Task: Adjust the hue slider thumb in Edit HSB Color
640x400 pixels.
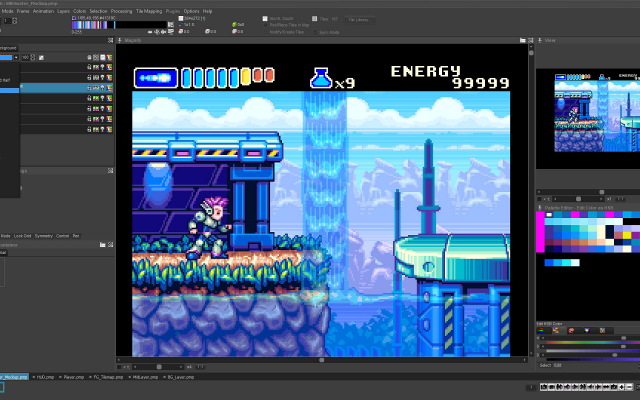Action: (x=624, y=338)
